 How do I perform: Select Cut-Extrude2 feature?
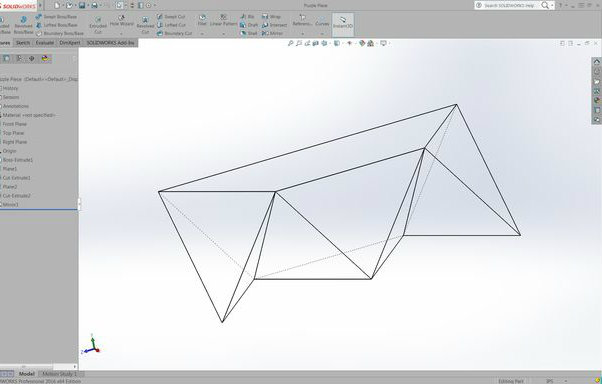[16, 195]
